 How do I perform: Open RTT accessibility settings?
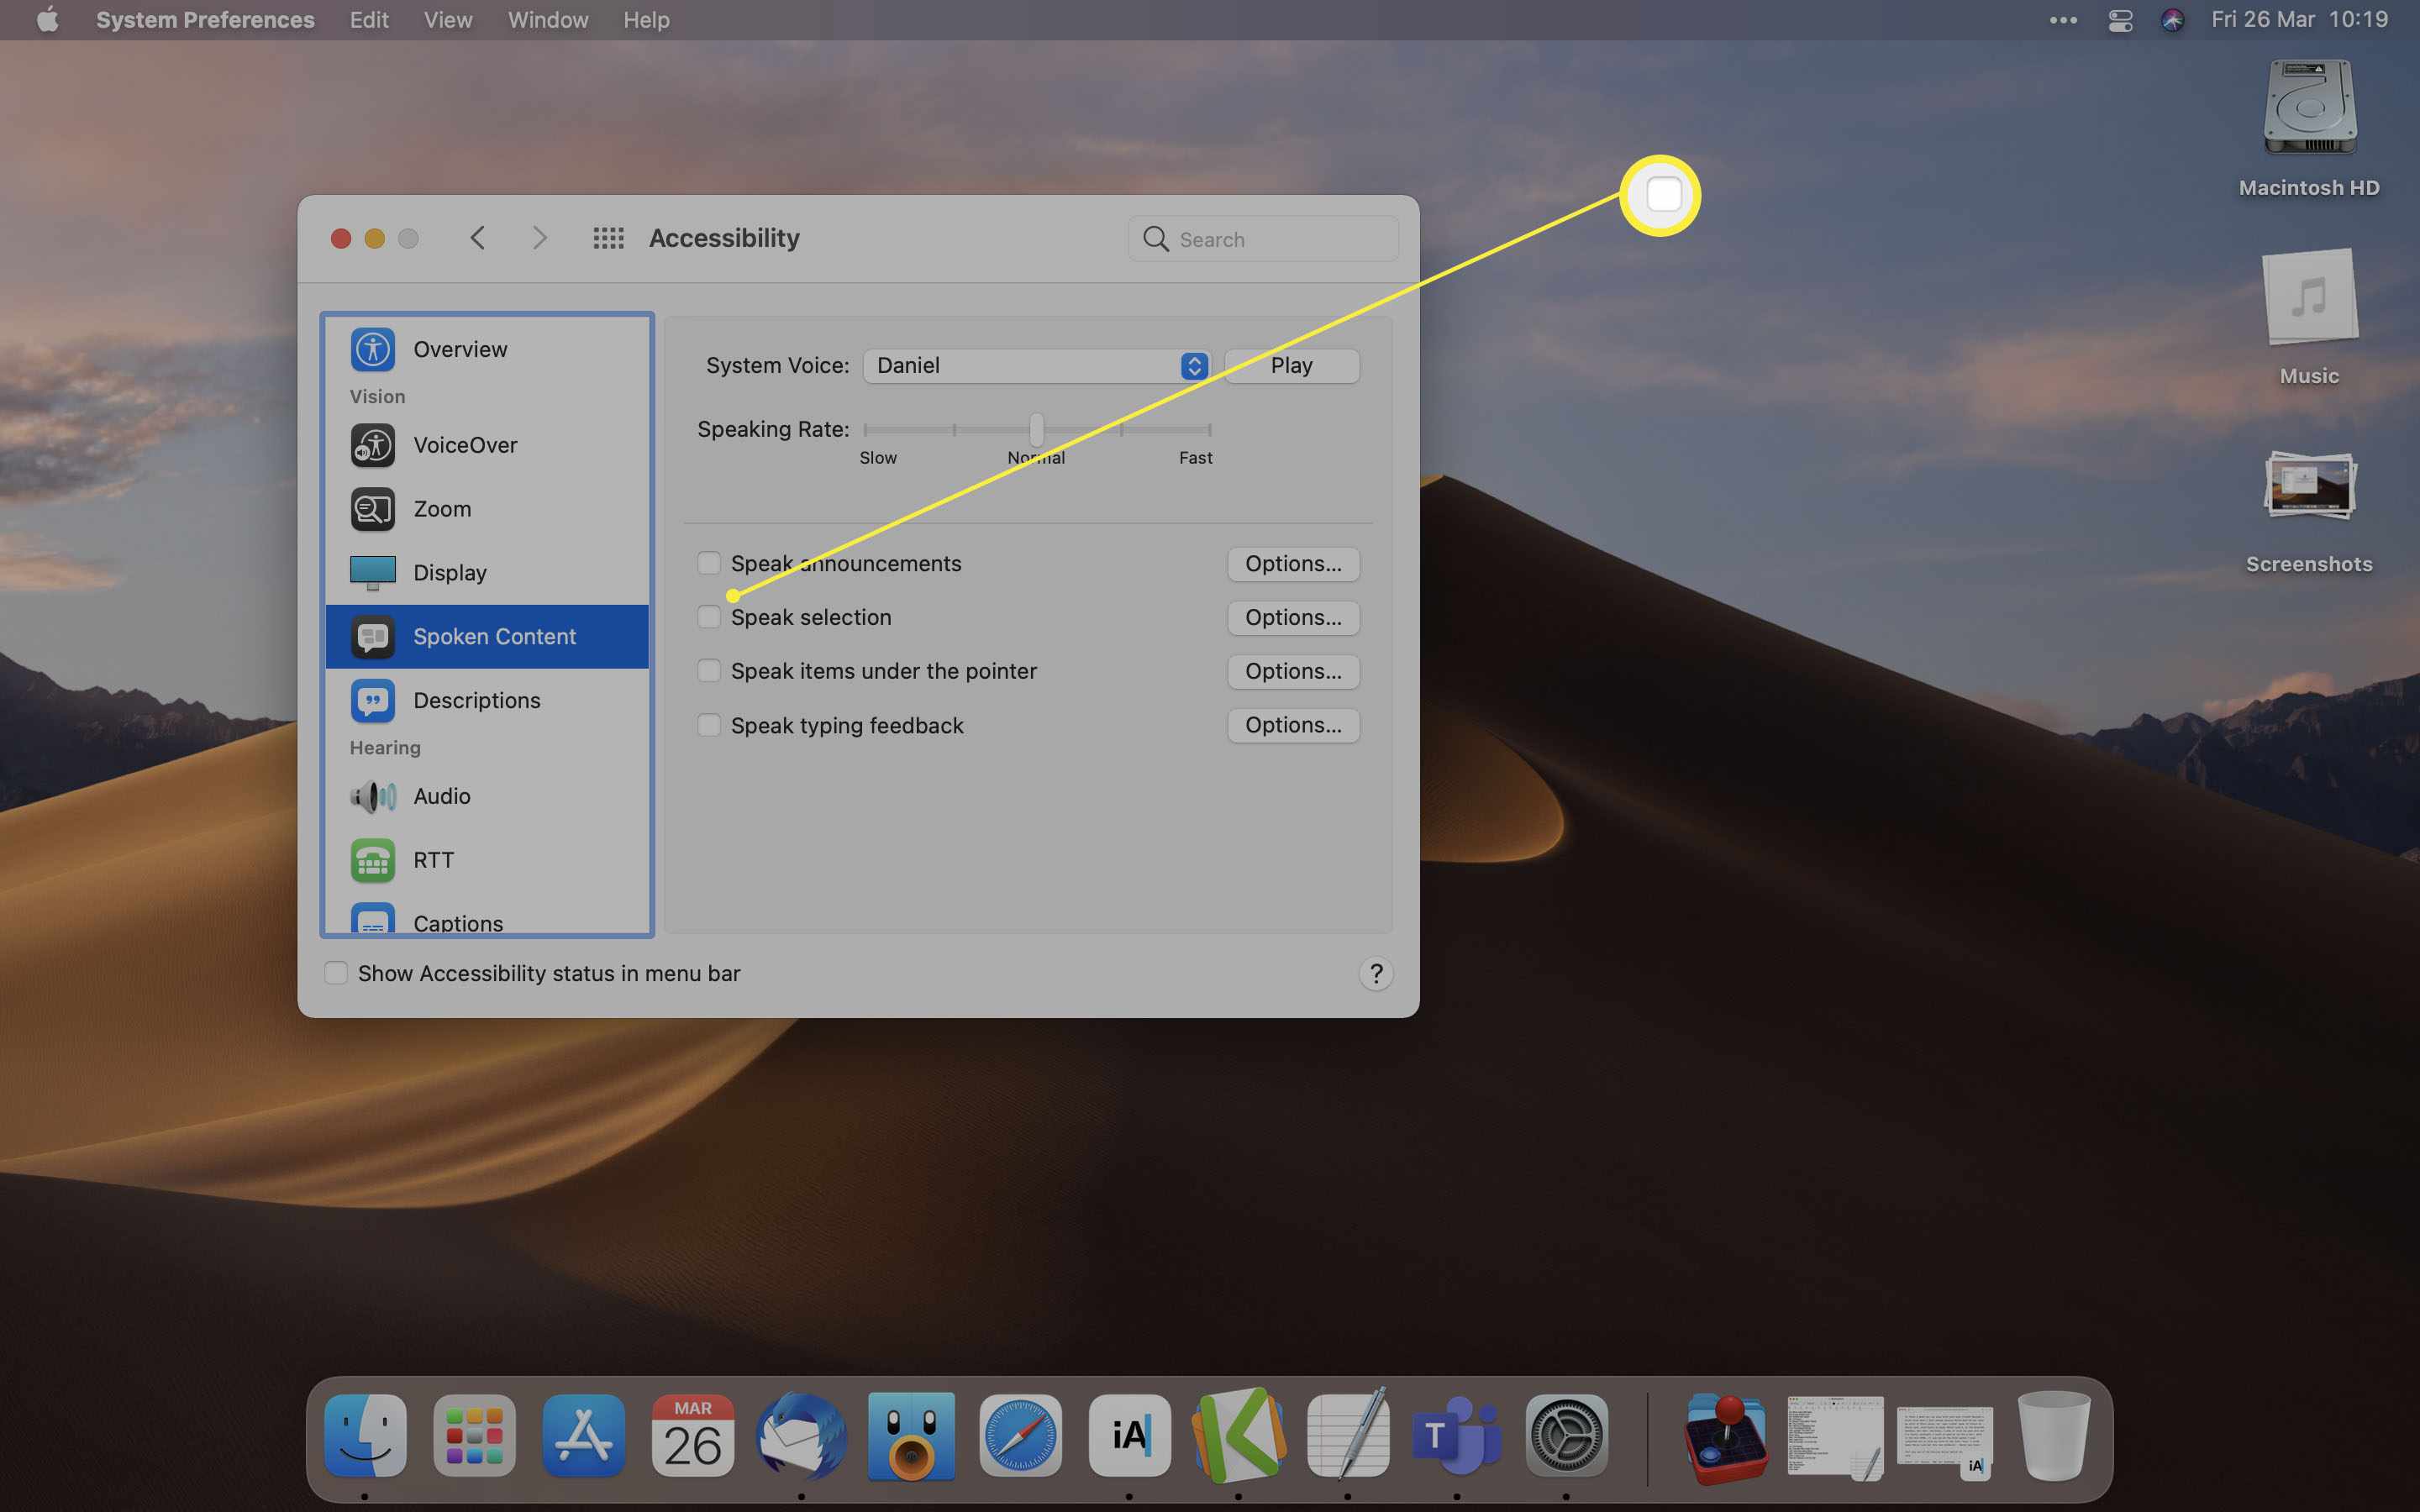(432, 858)
